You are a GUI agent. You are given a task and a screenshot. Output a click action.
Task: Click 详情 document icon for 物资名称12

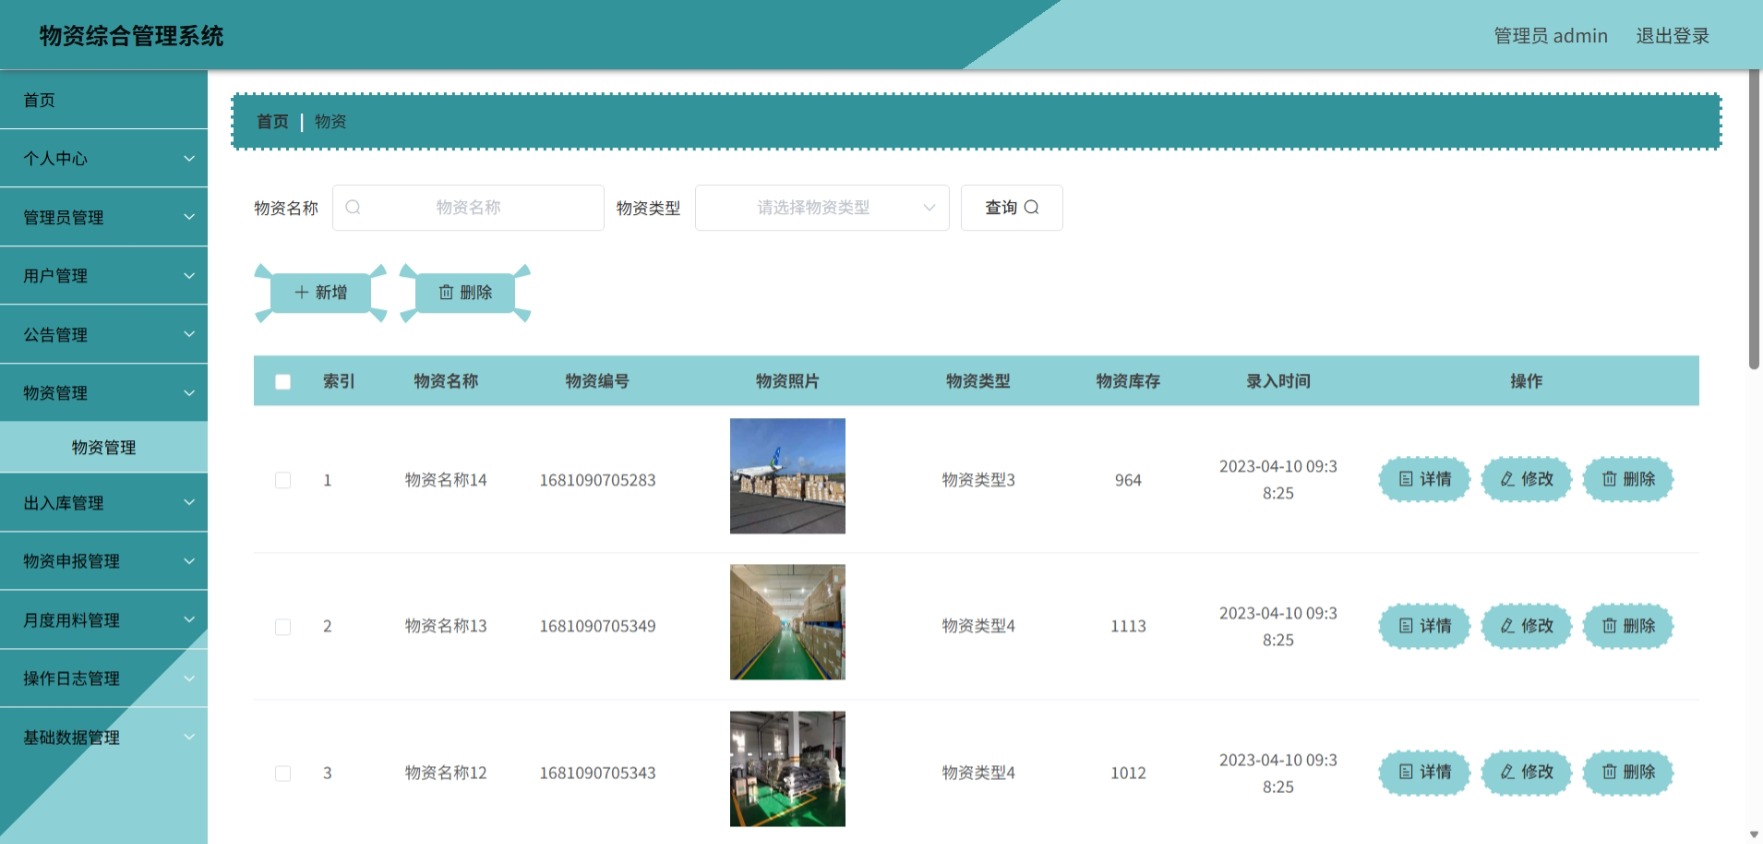pos(1406,772)
